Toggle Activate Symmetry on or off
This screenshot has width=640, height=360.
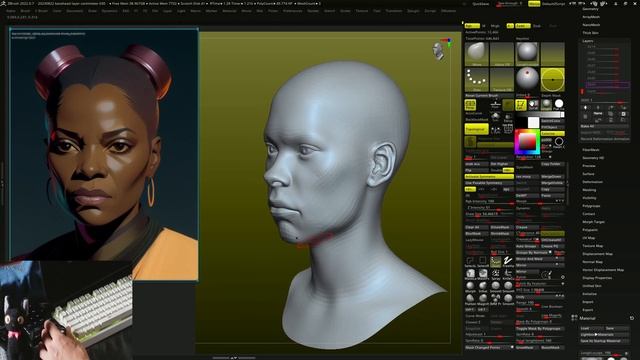tap(489, 177)
